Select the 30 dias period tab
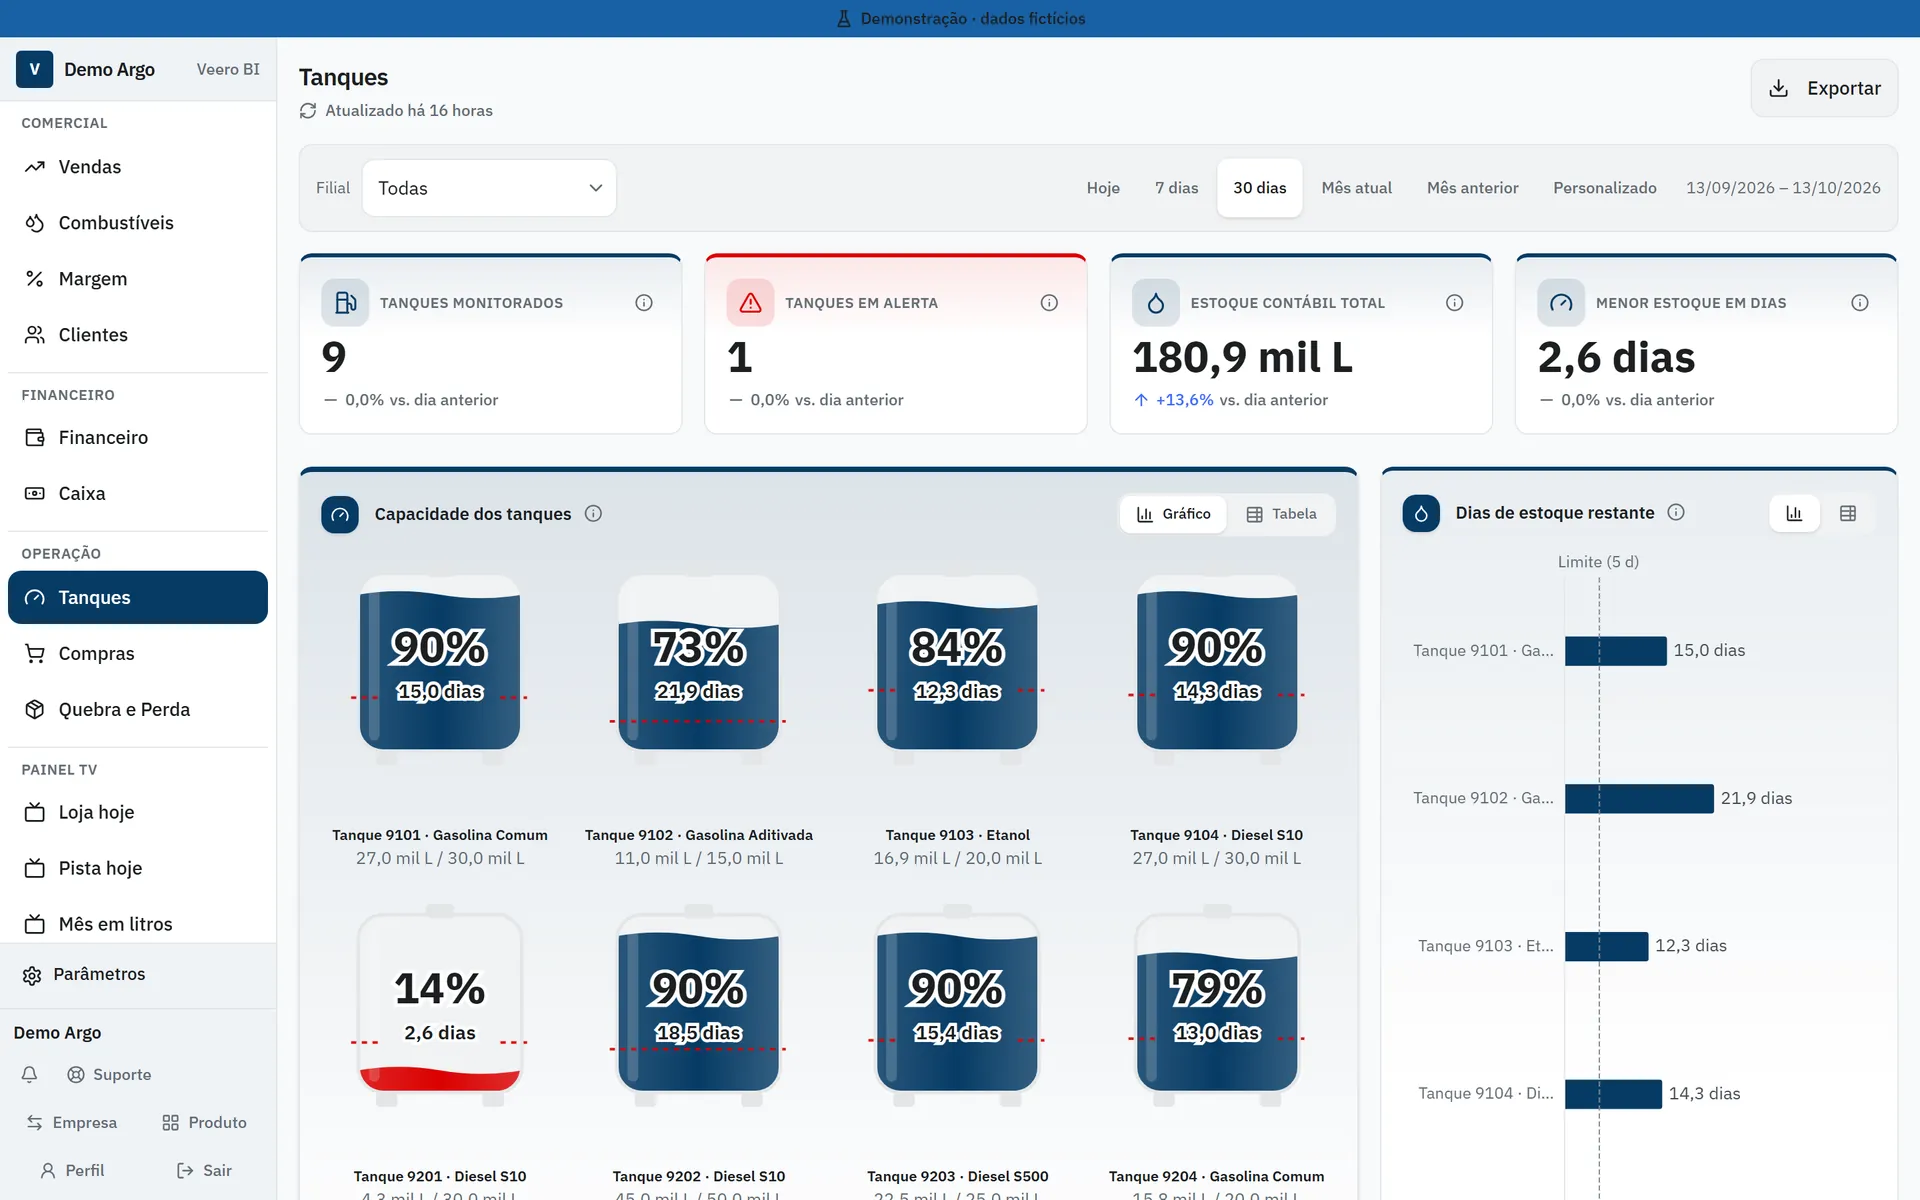The width and height of the screenshot is (1920, 1200). pos(1260,188)
